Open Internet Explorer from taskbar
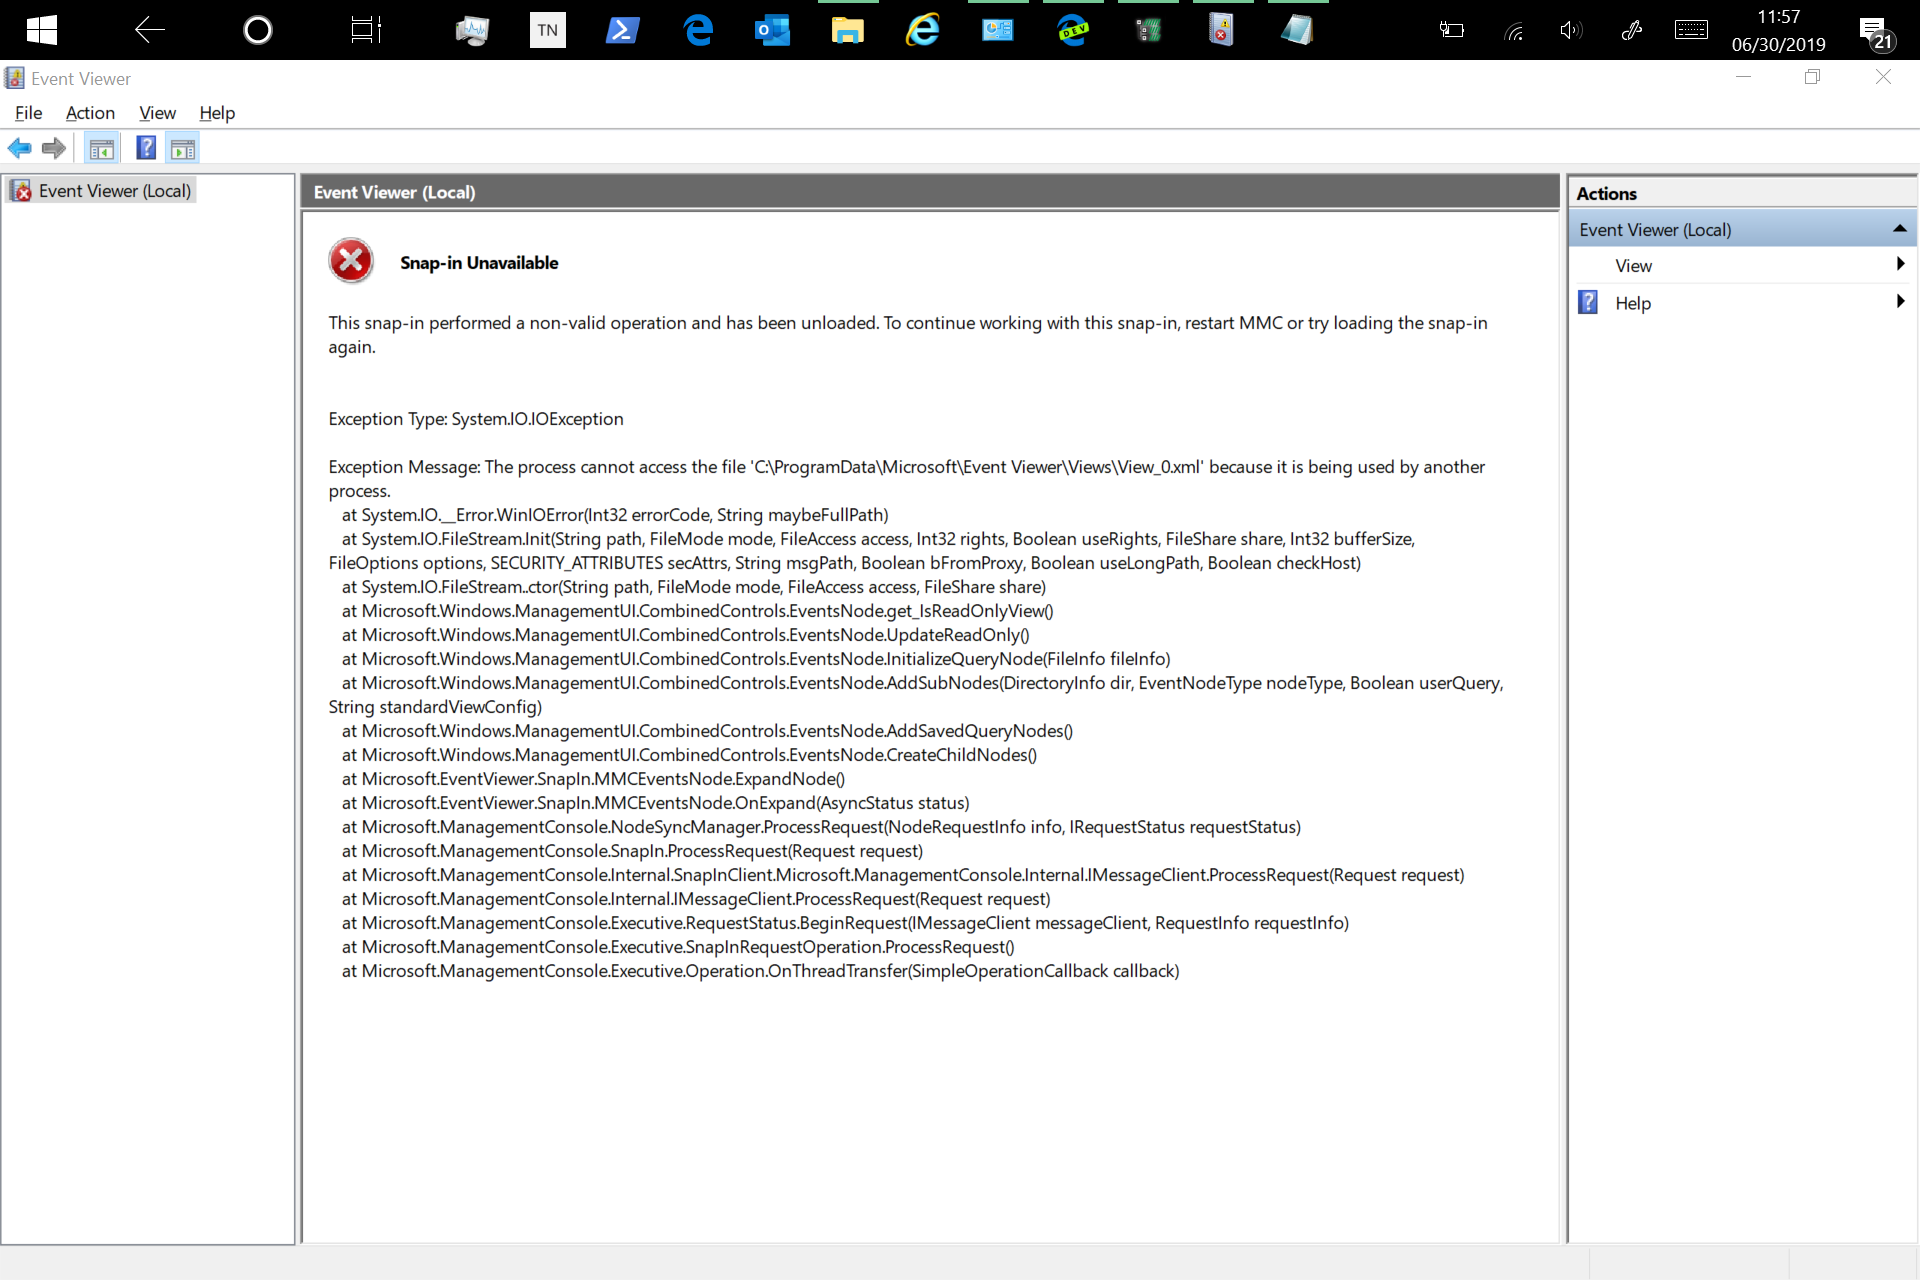1920x1280 pixels. (x=923, y=30)
